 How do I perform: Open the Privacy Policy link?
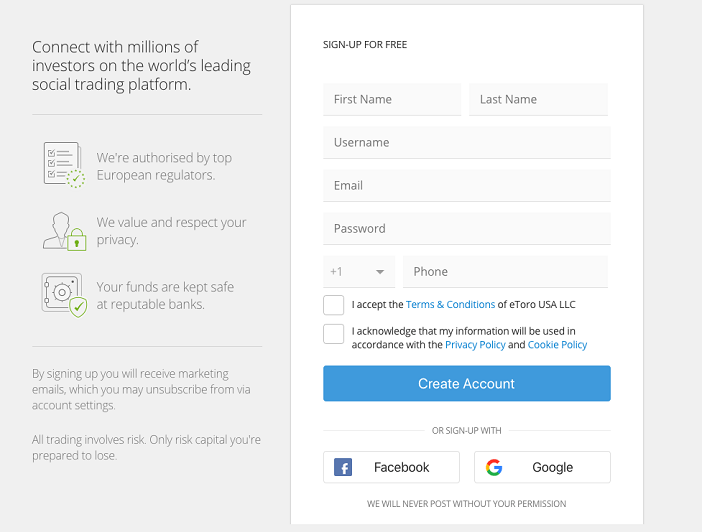[475, 345]
